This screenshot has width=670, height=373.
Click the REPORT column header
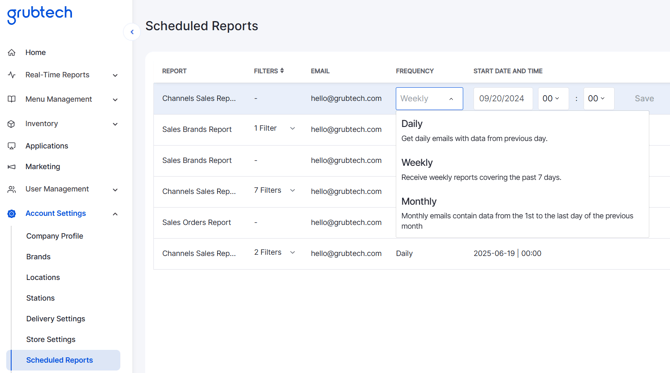[174, 71]
